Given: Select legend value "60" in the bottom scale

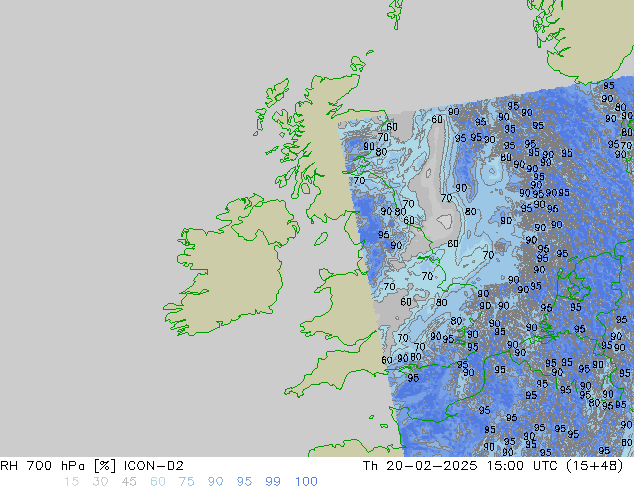Looking at the screenshot, I should tap(158, 482).
